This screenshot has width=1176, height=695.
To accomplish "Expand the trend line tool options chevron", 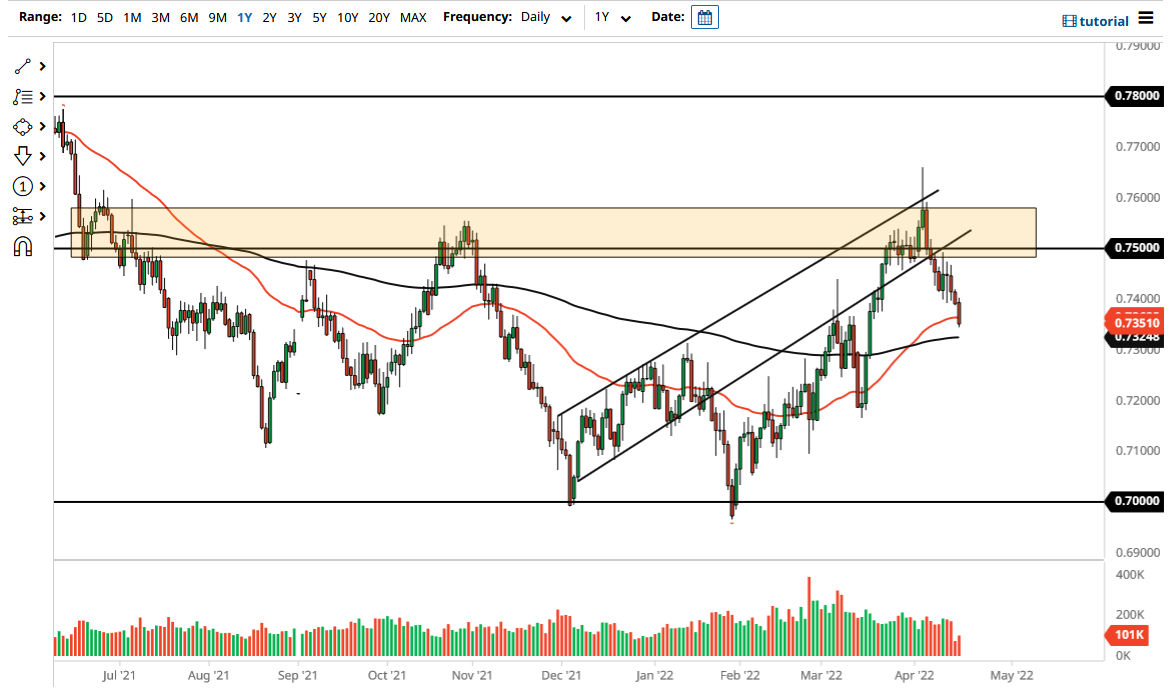I will pyautogui.click(x=41, y=66).
